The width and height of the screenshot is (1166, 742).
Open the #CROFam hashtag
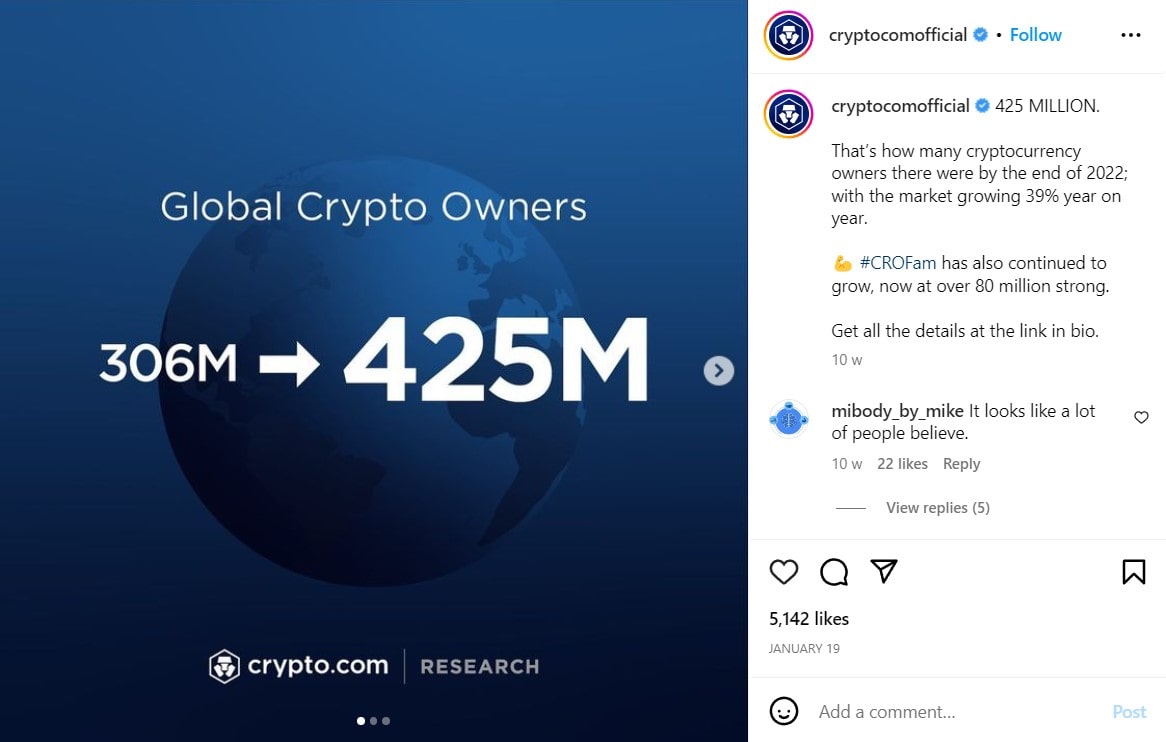point(897,263)
